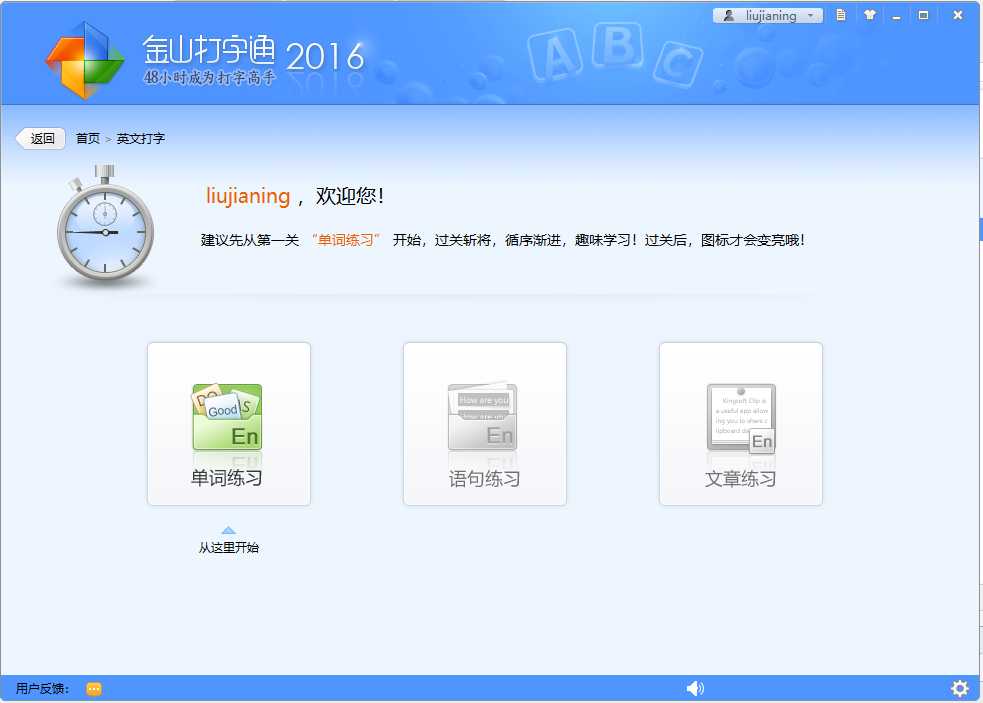This screenshot has height=703, width=983.
Task: Click the stopwatch image
Action: point(105,225)
